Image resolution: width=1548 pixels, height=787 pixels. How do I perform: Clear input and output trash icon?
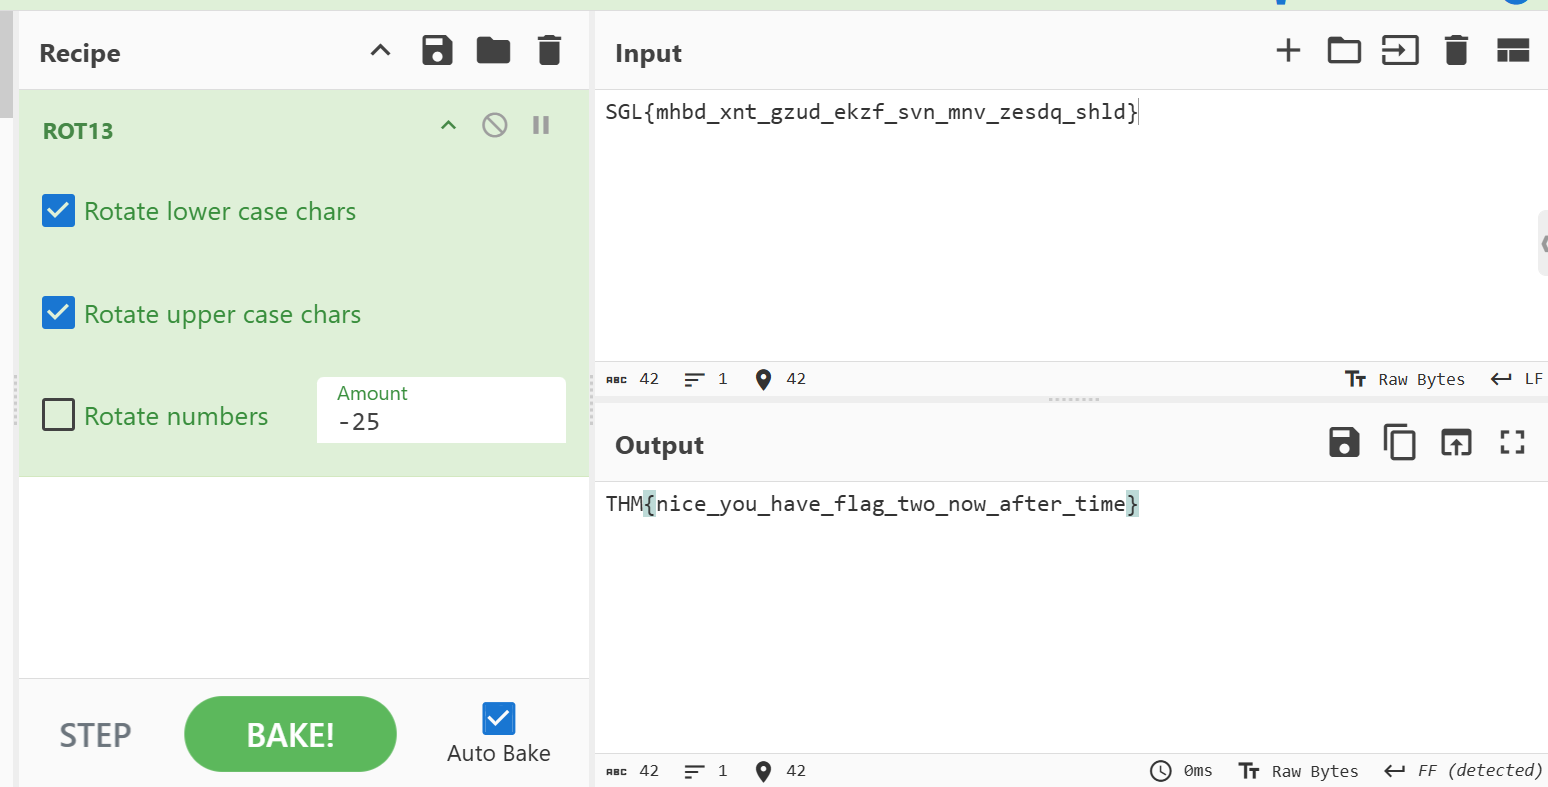coord(1456,50)
